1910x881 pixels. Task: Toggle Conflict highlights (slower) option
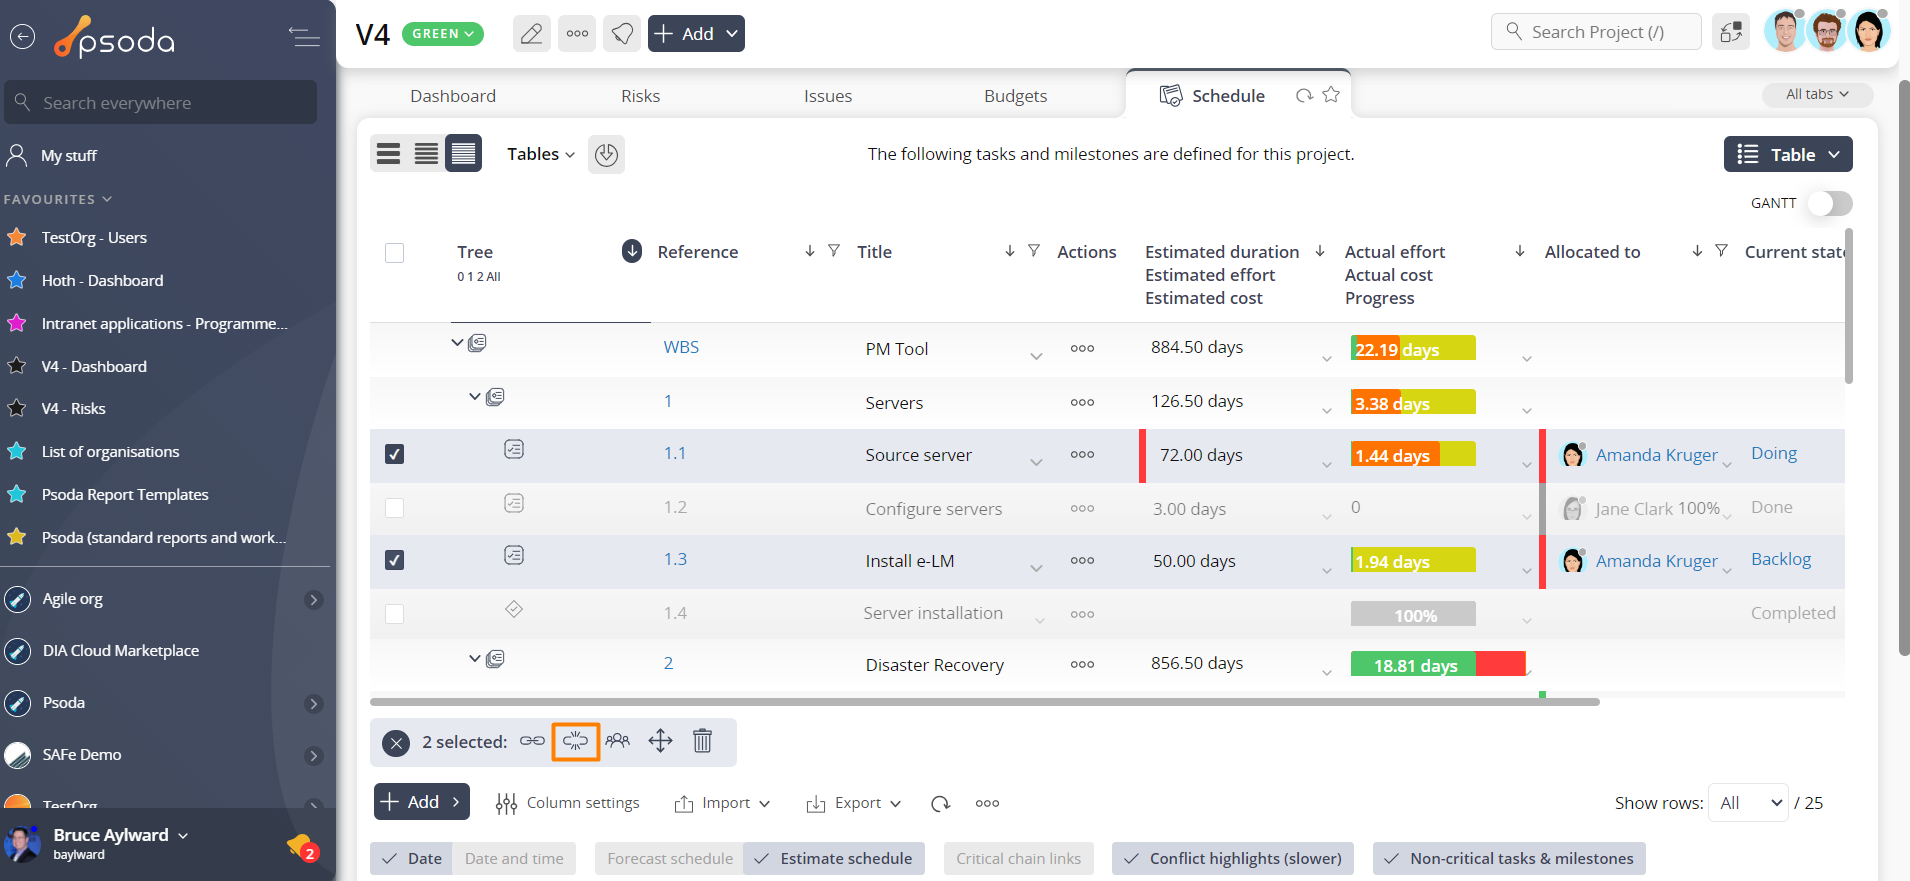(1233, 858)
